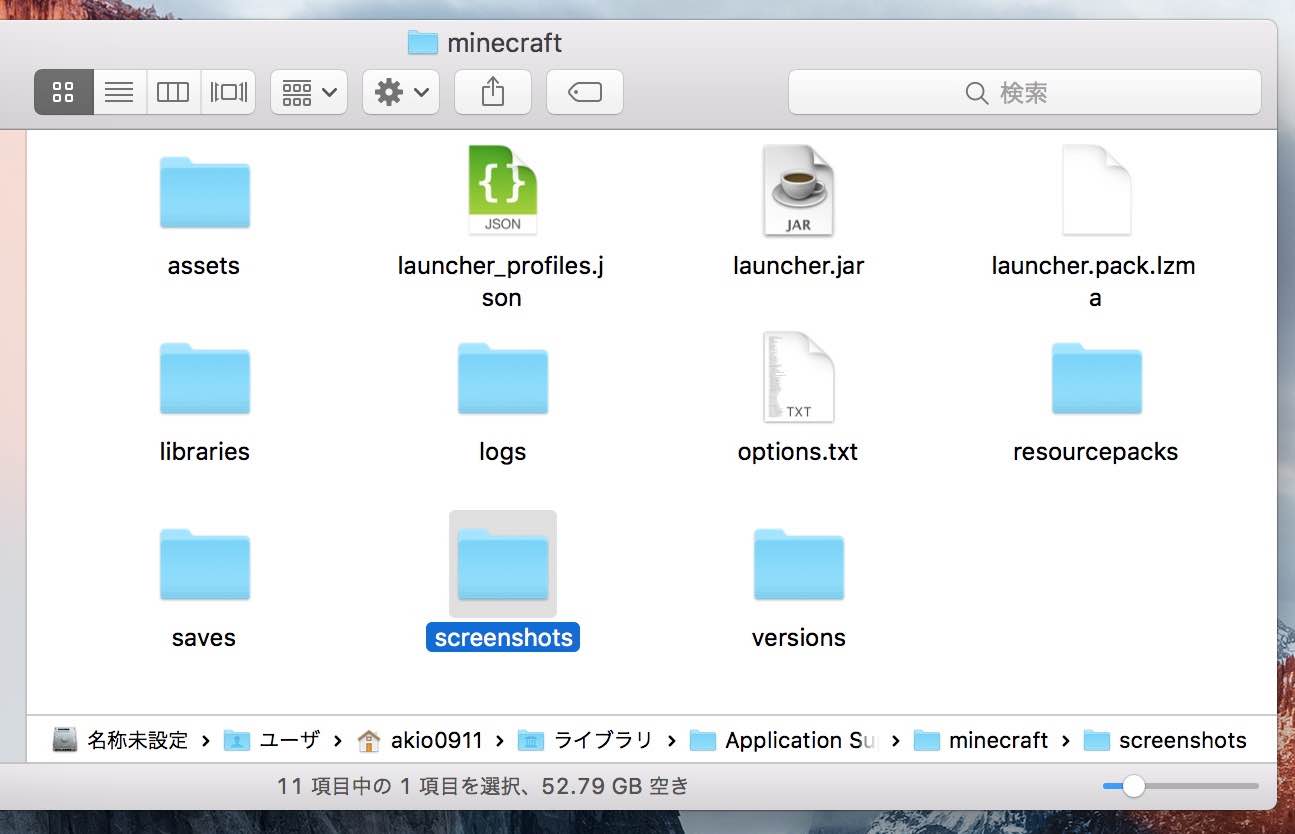This screenshot has height=834, width=1295.
Task: Switch to list view mode
Action: 119,92
